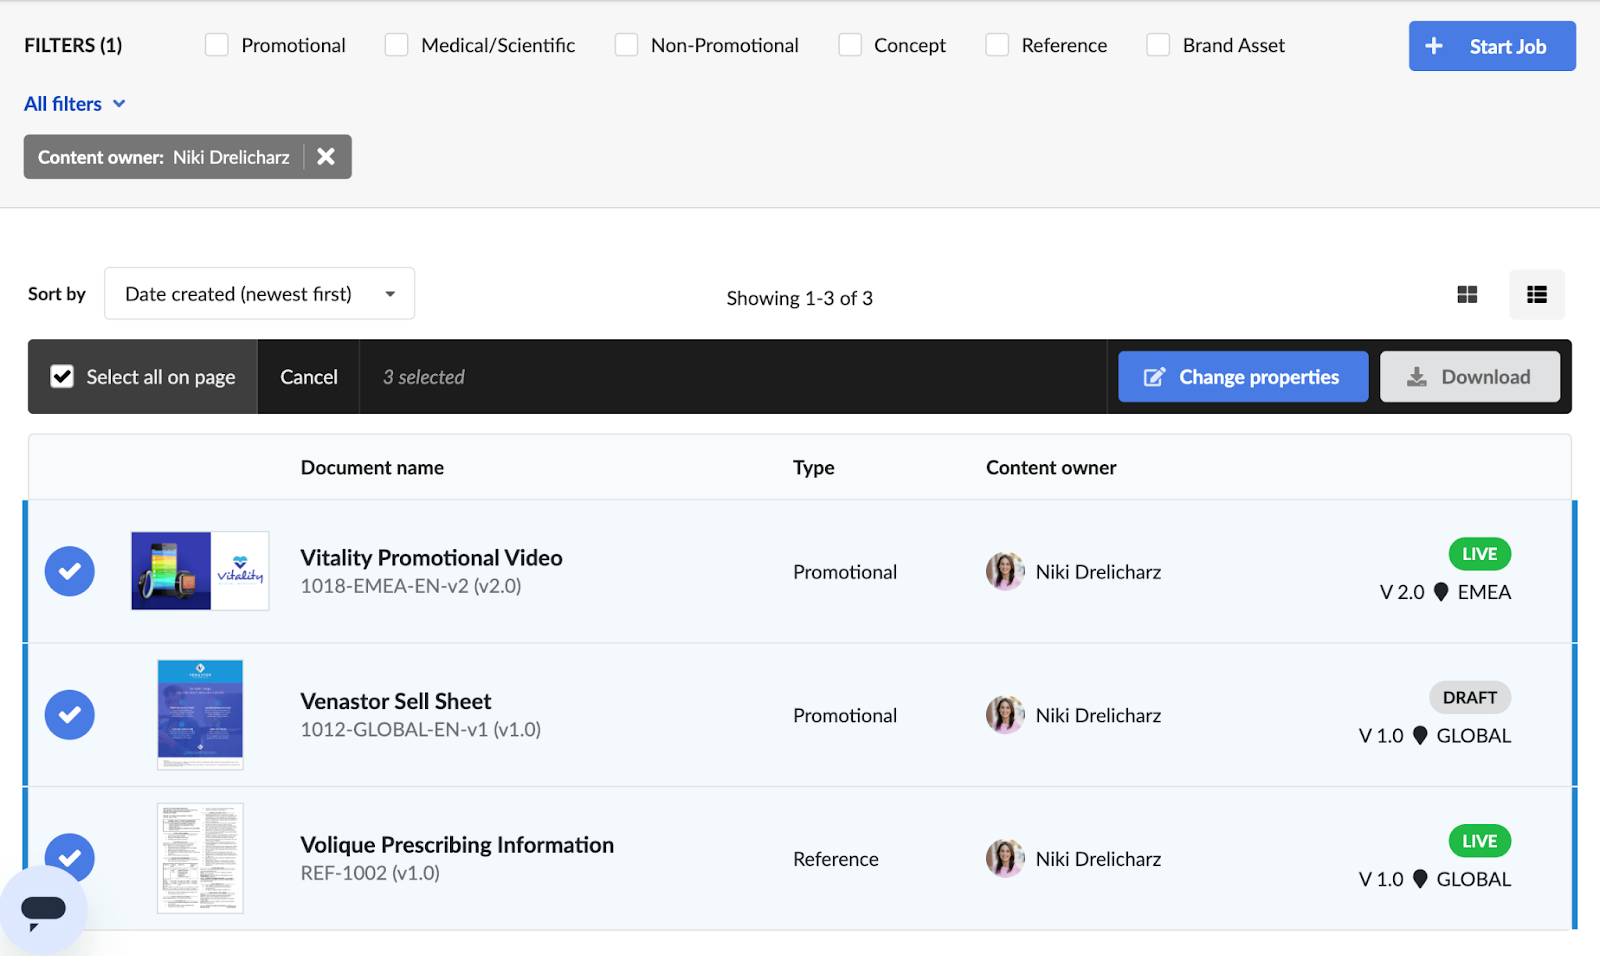1600x956 pixels.
Task: Click the Start Job button
Action: [1492, 46]
